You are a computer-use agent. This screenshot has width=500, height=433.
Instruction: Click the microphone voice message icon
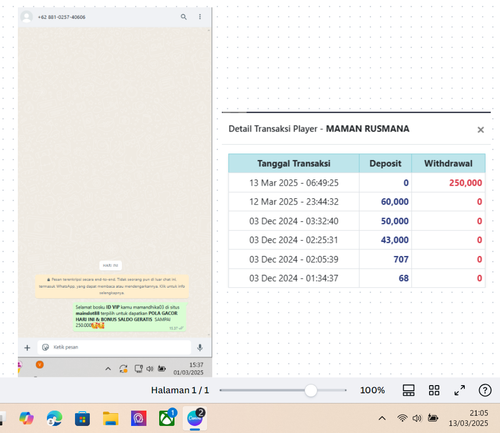(200, 347)
